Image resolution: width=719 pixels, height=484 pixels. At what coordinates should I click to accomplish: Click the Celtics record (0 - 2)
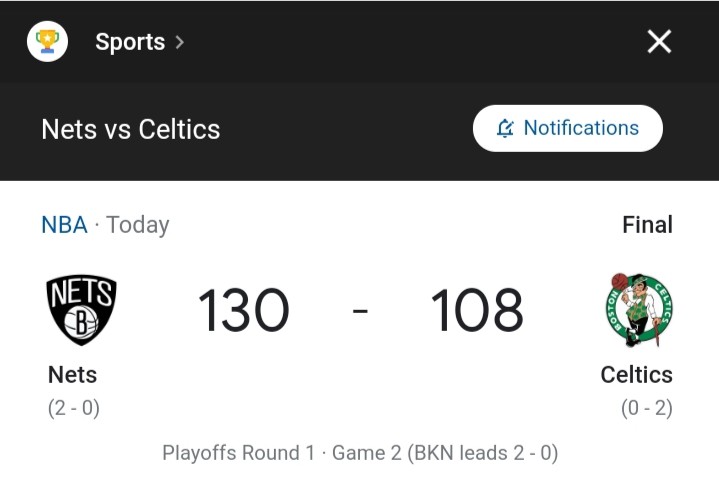(647, 408)
